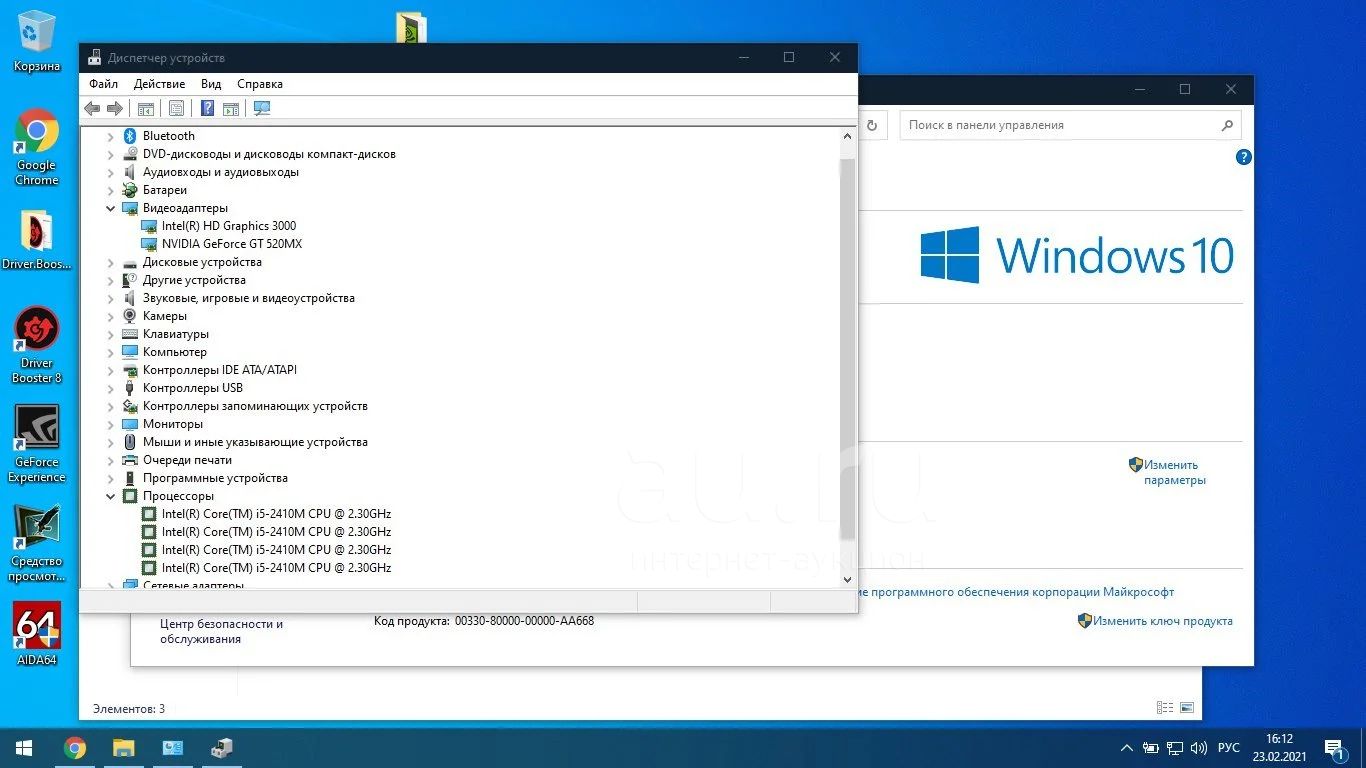Screen dimensions: 1366x768
Task: Click the blue question mark Help icon
Action: 208,108
